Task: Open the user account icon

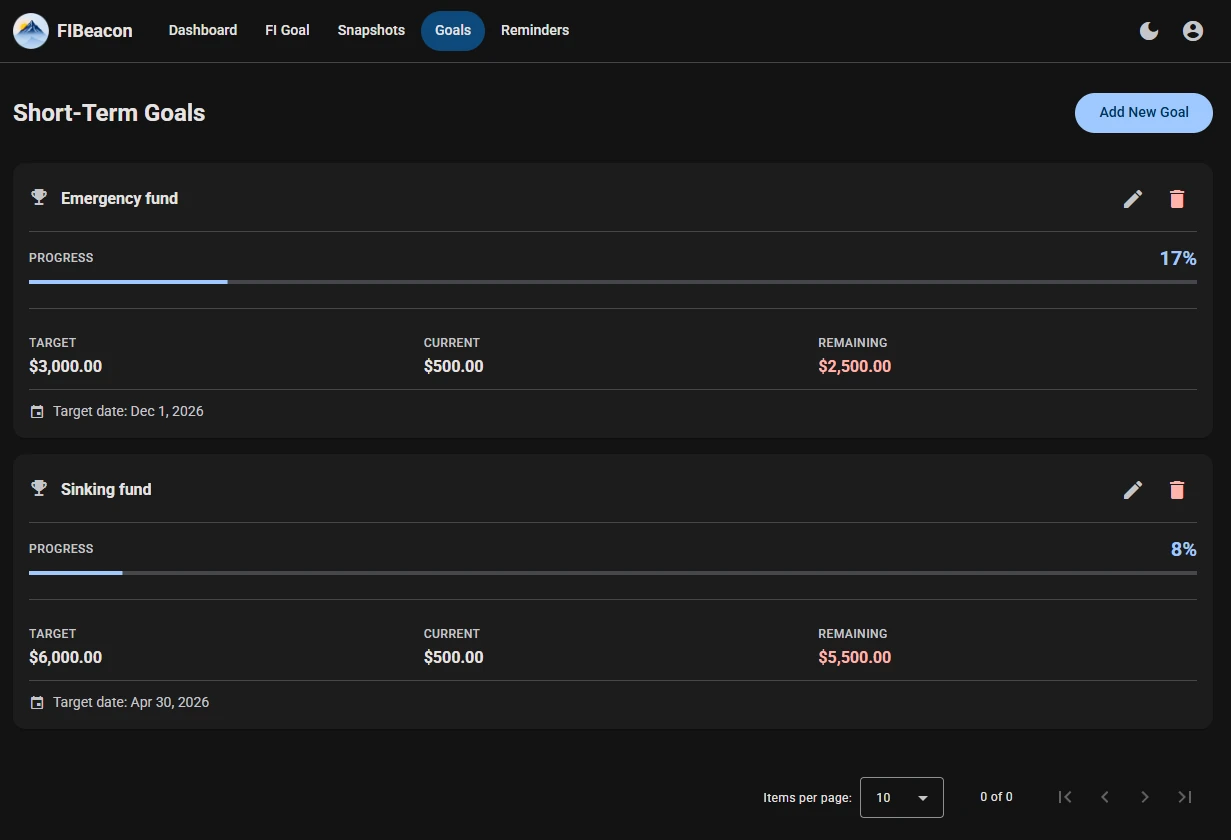Action: 1192,30
